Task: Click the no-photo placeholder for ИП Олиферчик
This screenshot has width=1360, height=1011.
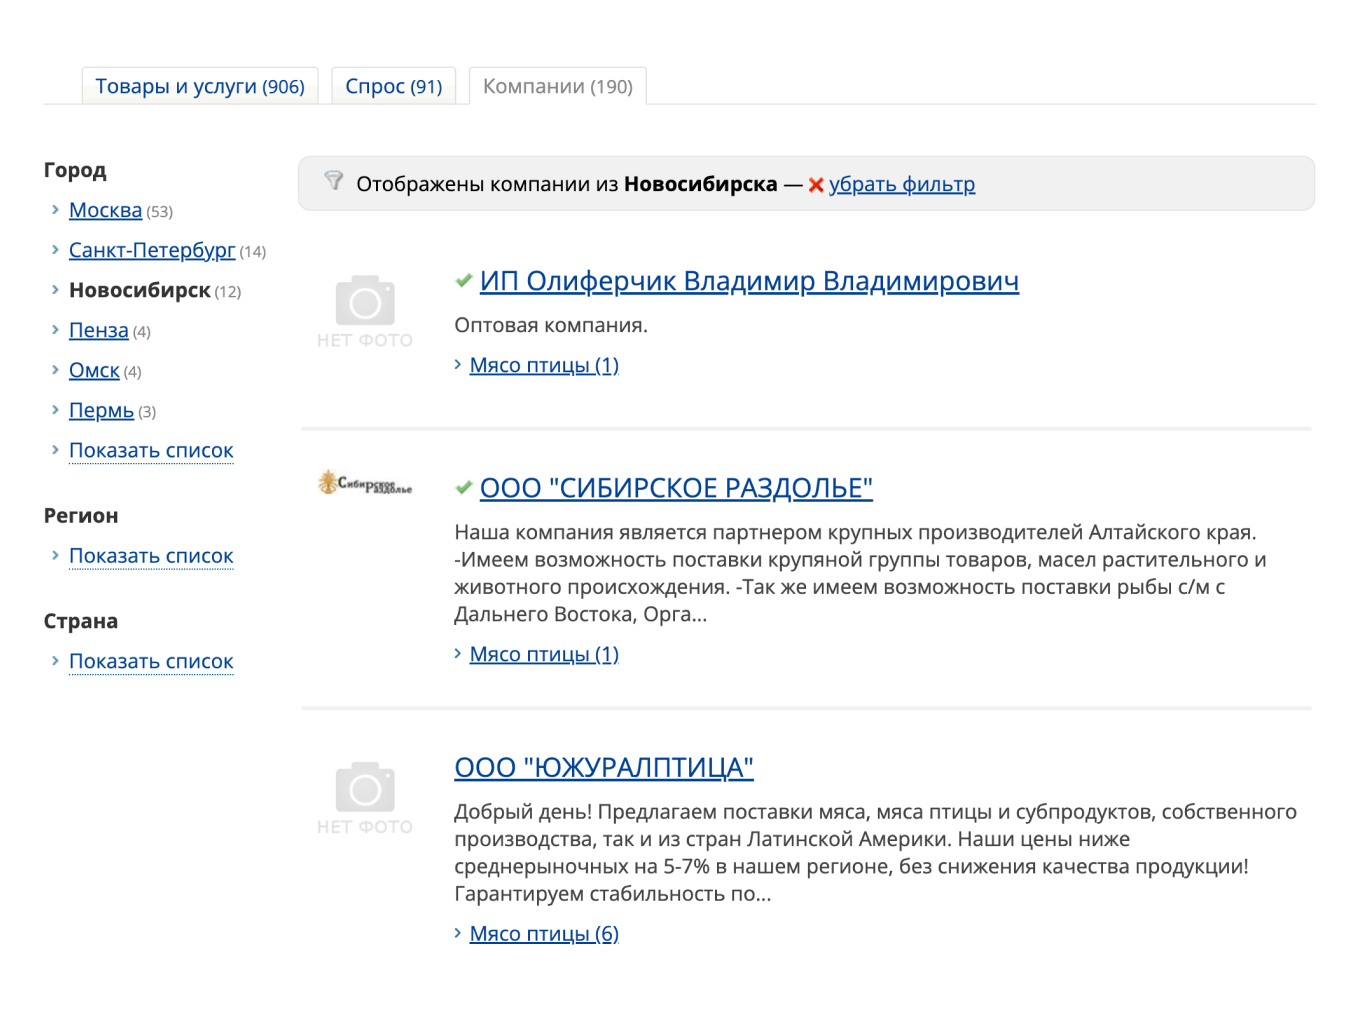Action: point(365,311)
